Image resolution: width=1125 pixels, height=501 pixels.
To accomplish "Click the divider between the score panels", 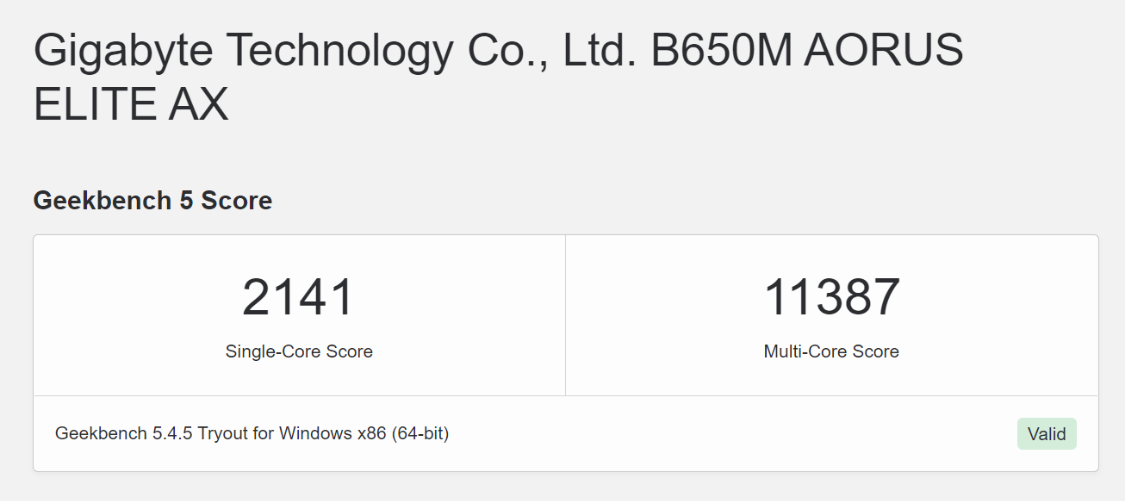I will pyautogui.click(x=565, y=315).
